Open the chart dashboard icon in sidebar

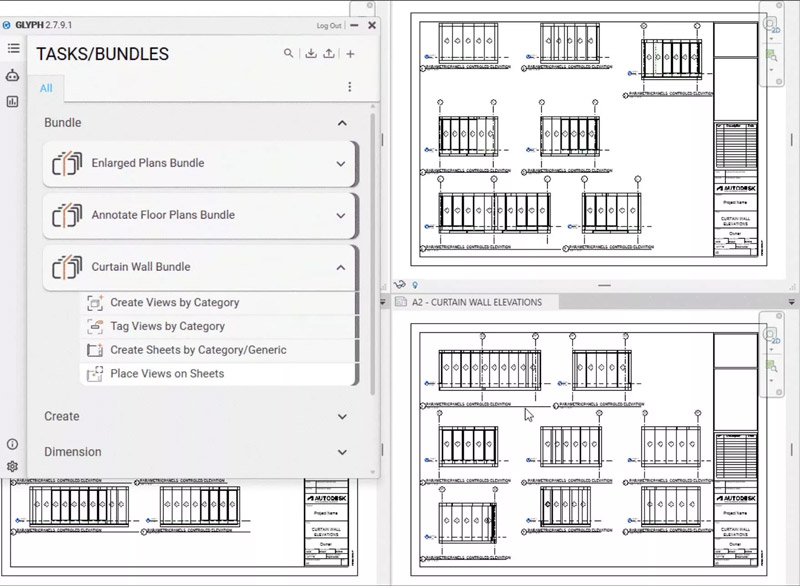[x=13, y=101]
